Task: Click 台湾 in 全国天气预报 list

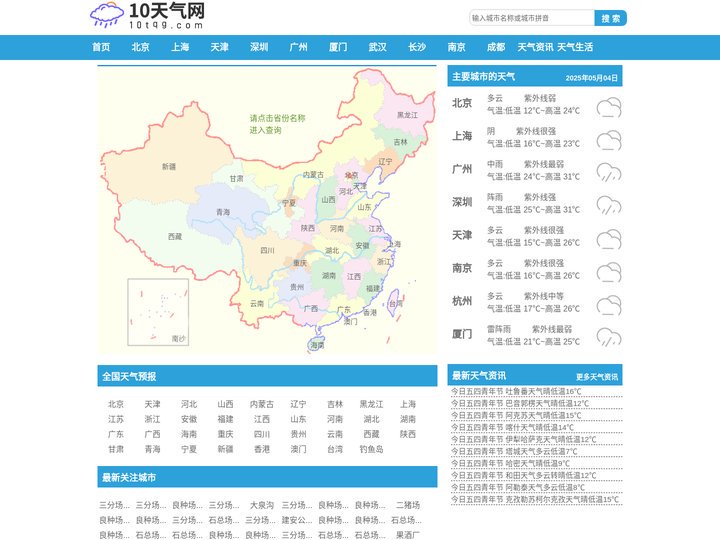Action: click(335, 449)
